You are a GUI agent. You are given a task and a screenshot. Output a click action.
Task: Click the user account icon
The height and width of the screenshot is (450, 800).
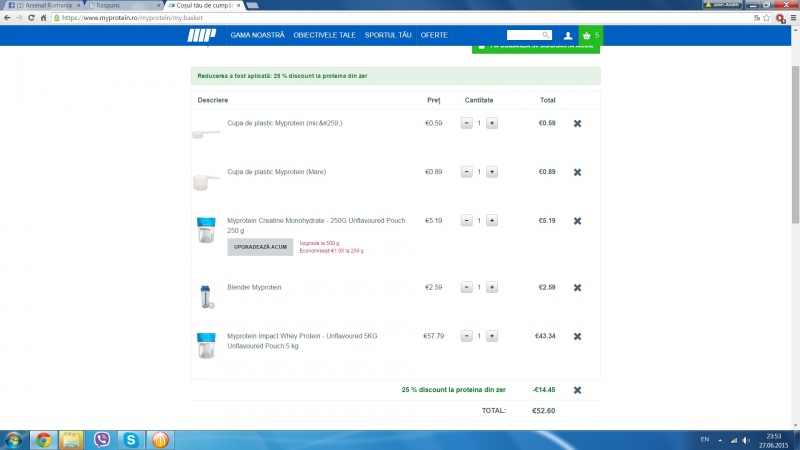point(568,35)
